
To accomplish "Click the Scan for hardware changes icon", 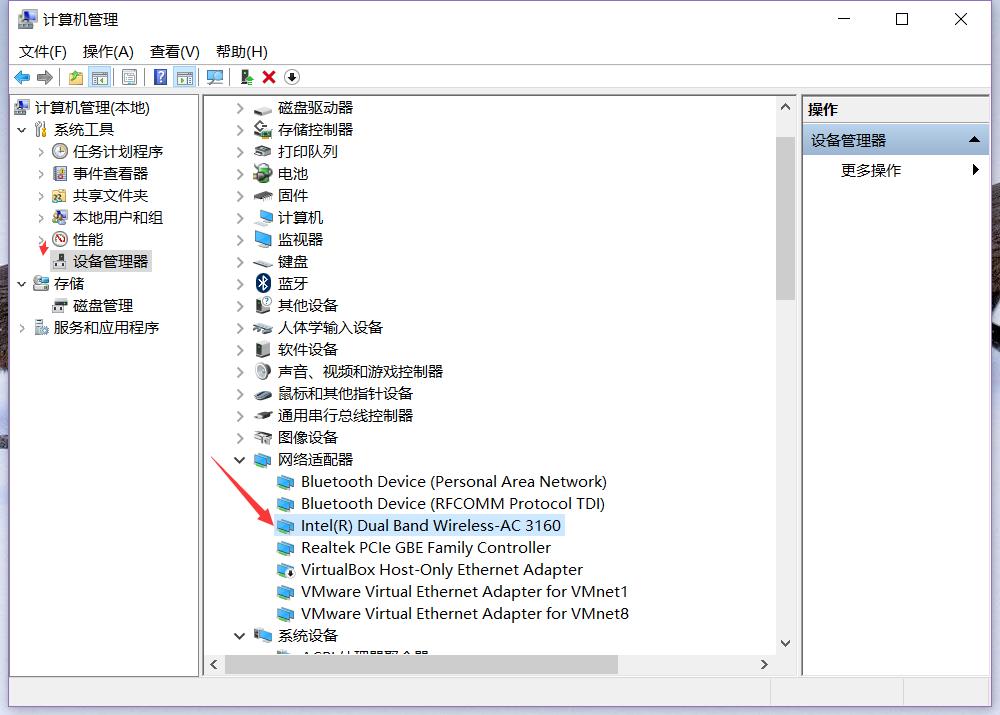I will 215,77.
